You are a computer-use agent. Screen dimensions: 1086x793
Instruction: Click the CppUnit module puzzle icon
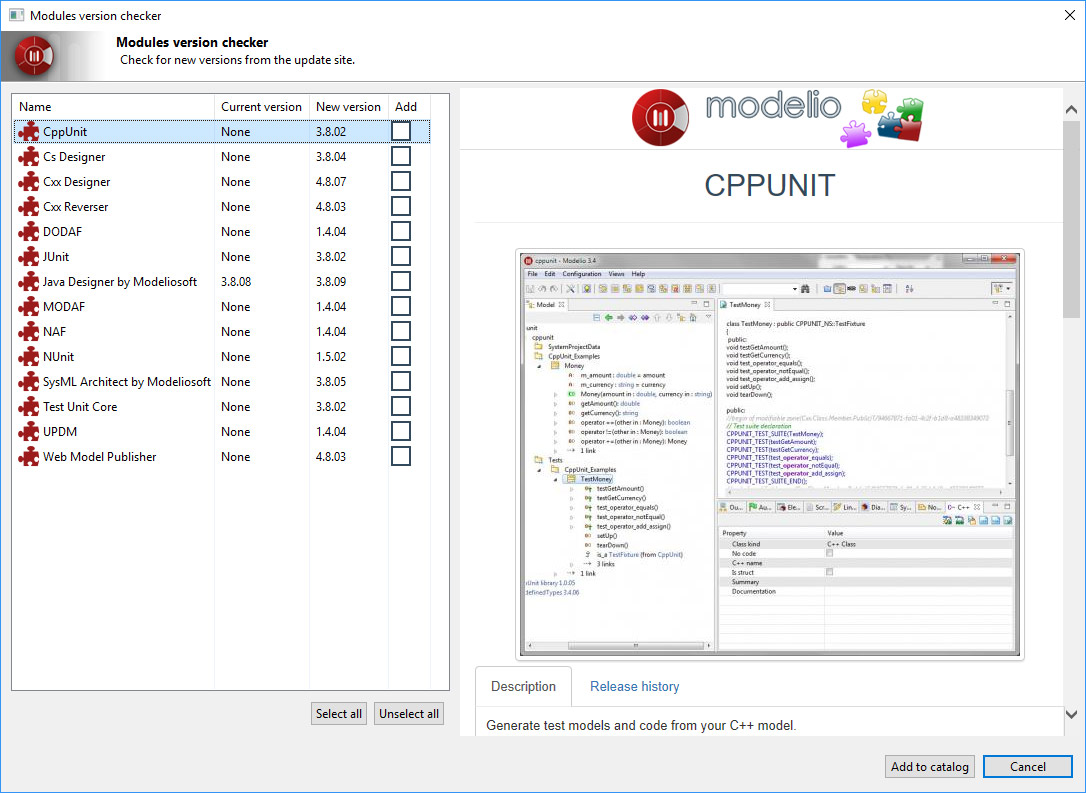(28, 132)
